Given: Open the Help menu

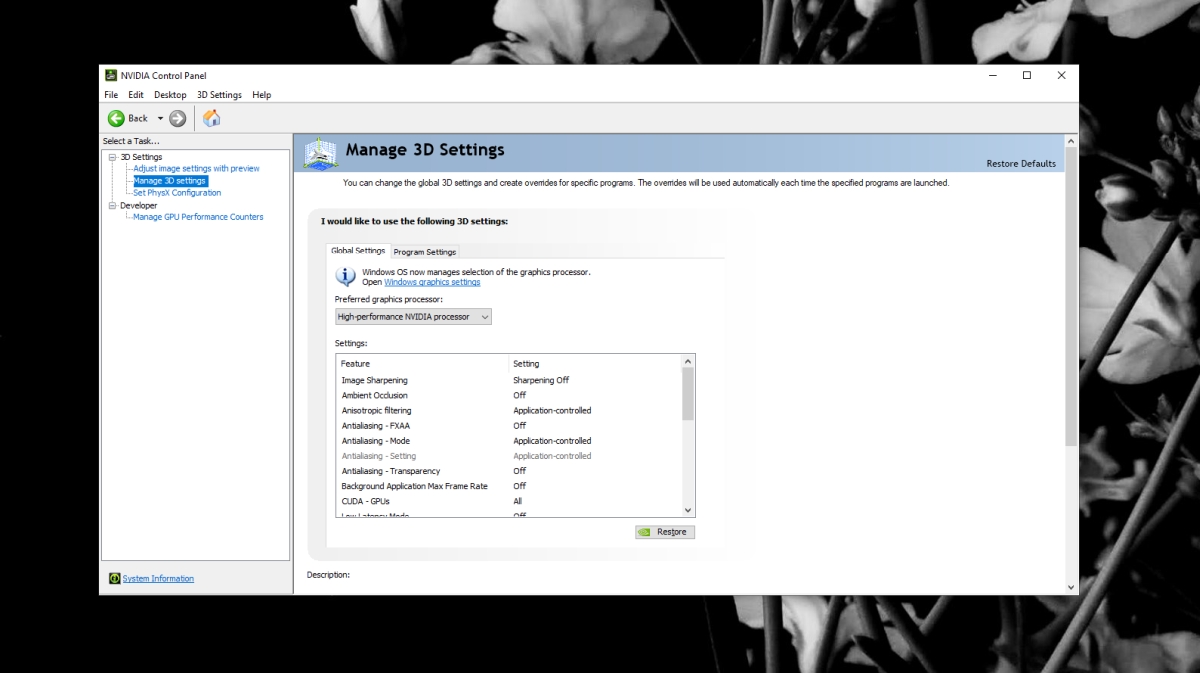Looking at the screenshot, I should [x=262, y=95].
